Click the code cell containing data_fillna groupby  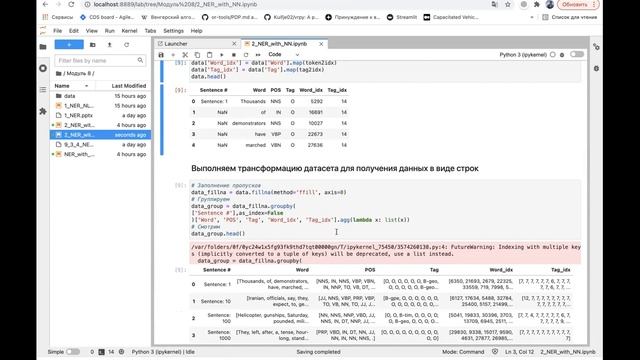[x=385, y=209]
